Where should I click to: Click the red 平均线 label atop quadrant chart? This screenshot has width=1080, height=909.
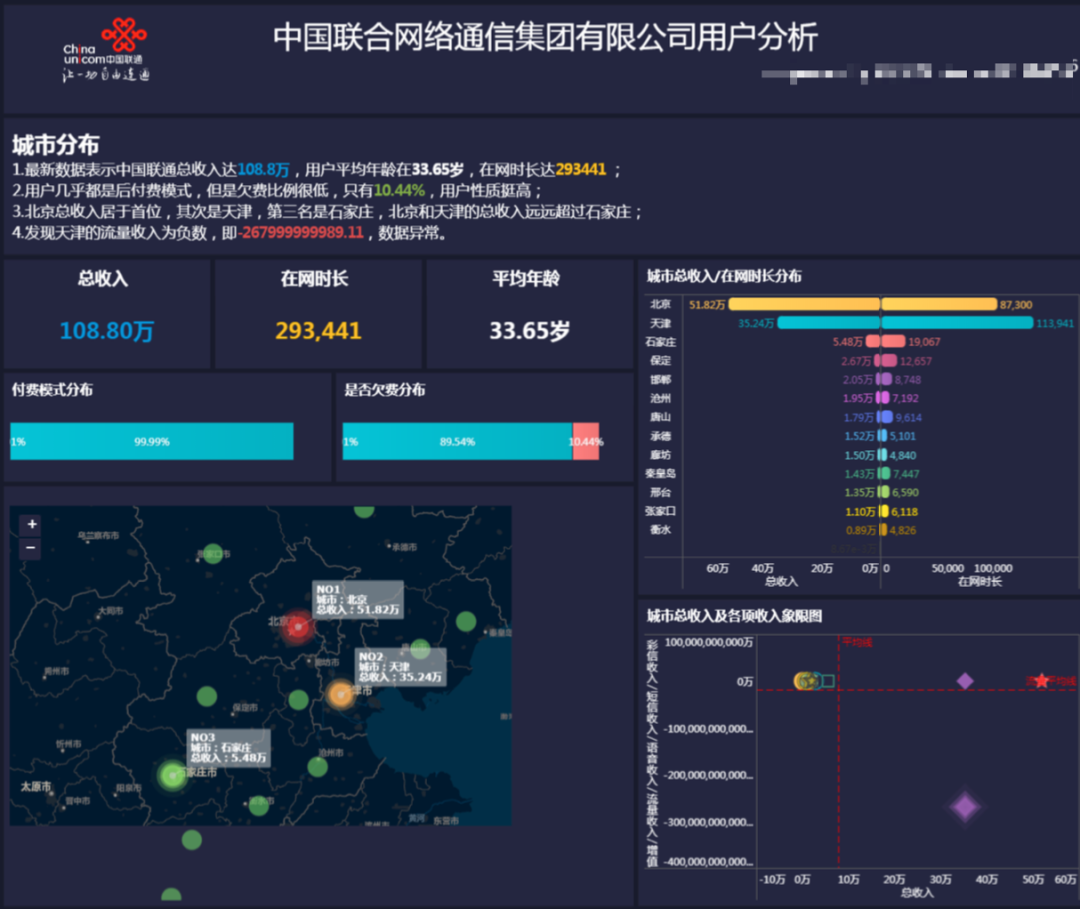tap(857, 642)
